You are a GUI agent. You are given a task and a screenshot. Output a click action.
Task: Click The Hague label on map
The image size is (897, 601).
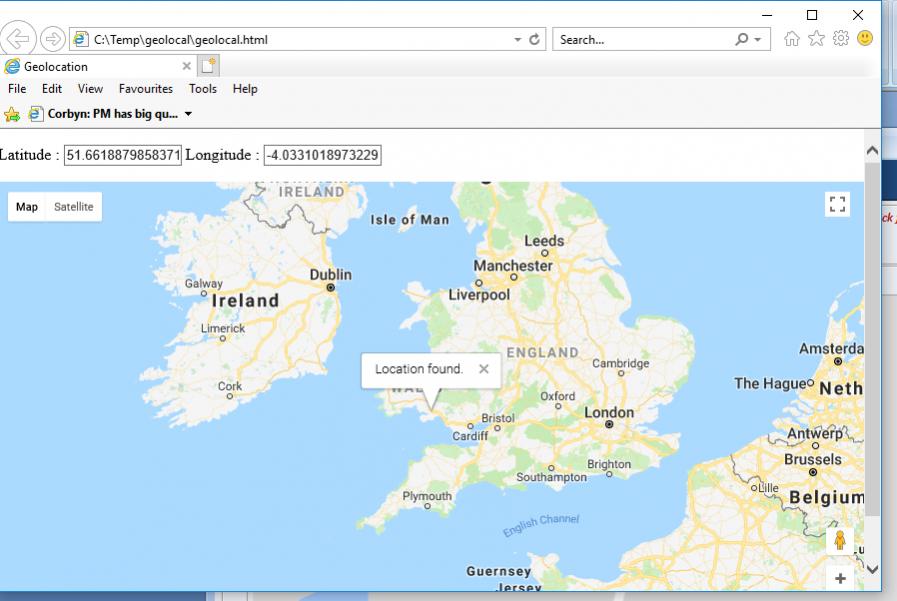(770, 383)
